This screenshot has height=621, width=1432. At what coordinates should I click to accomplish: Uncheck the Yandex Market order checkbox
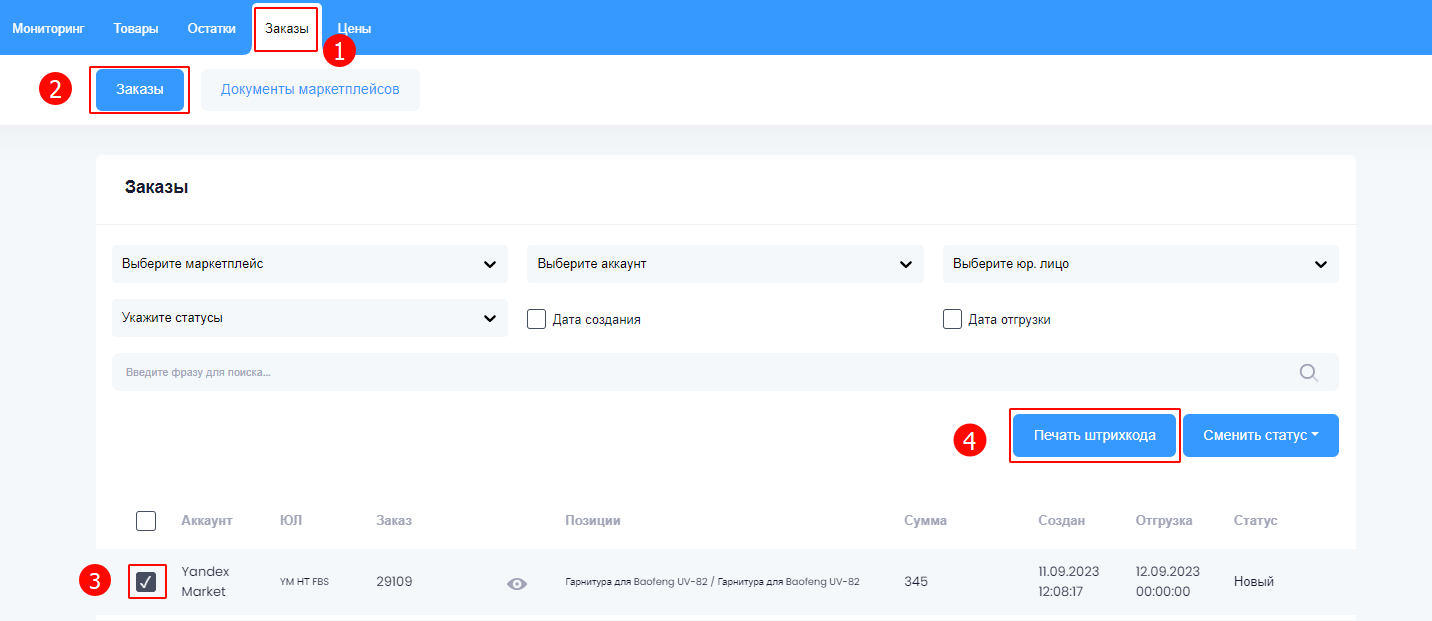[146, 582]
